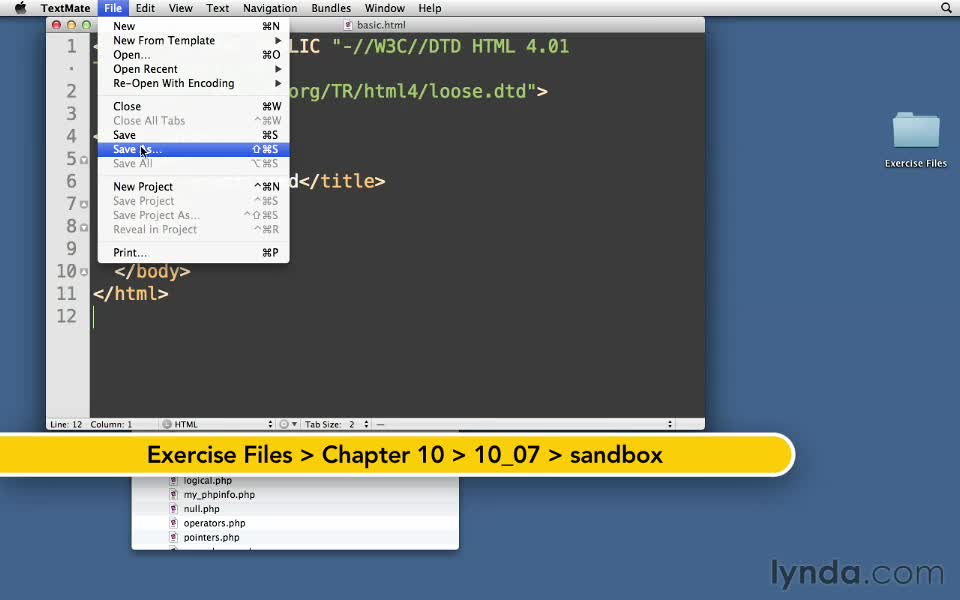Image resolution: width=960 pixels, height=600 pixels.
Task: Select pointers.php in the Finder list
Action: pos(211,538)
